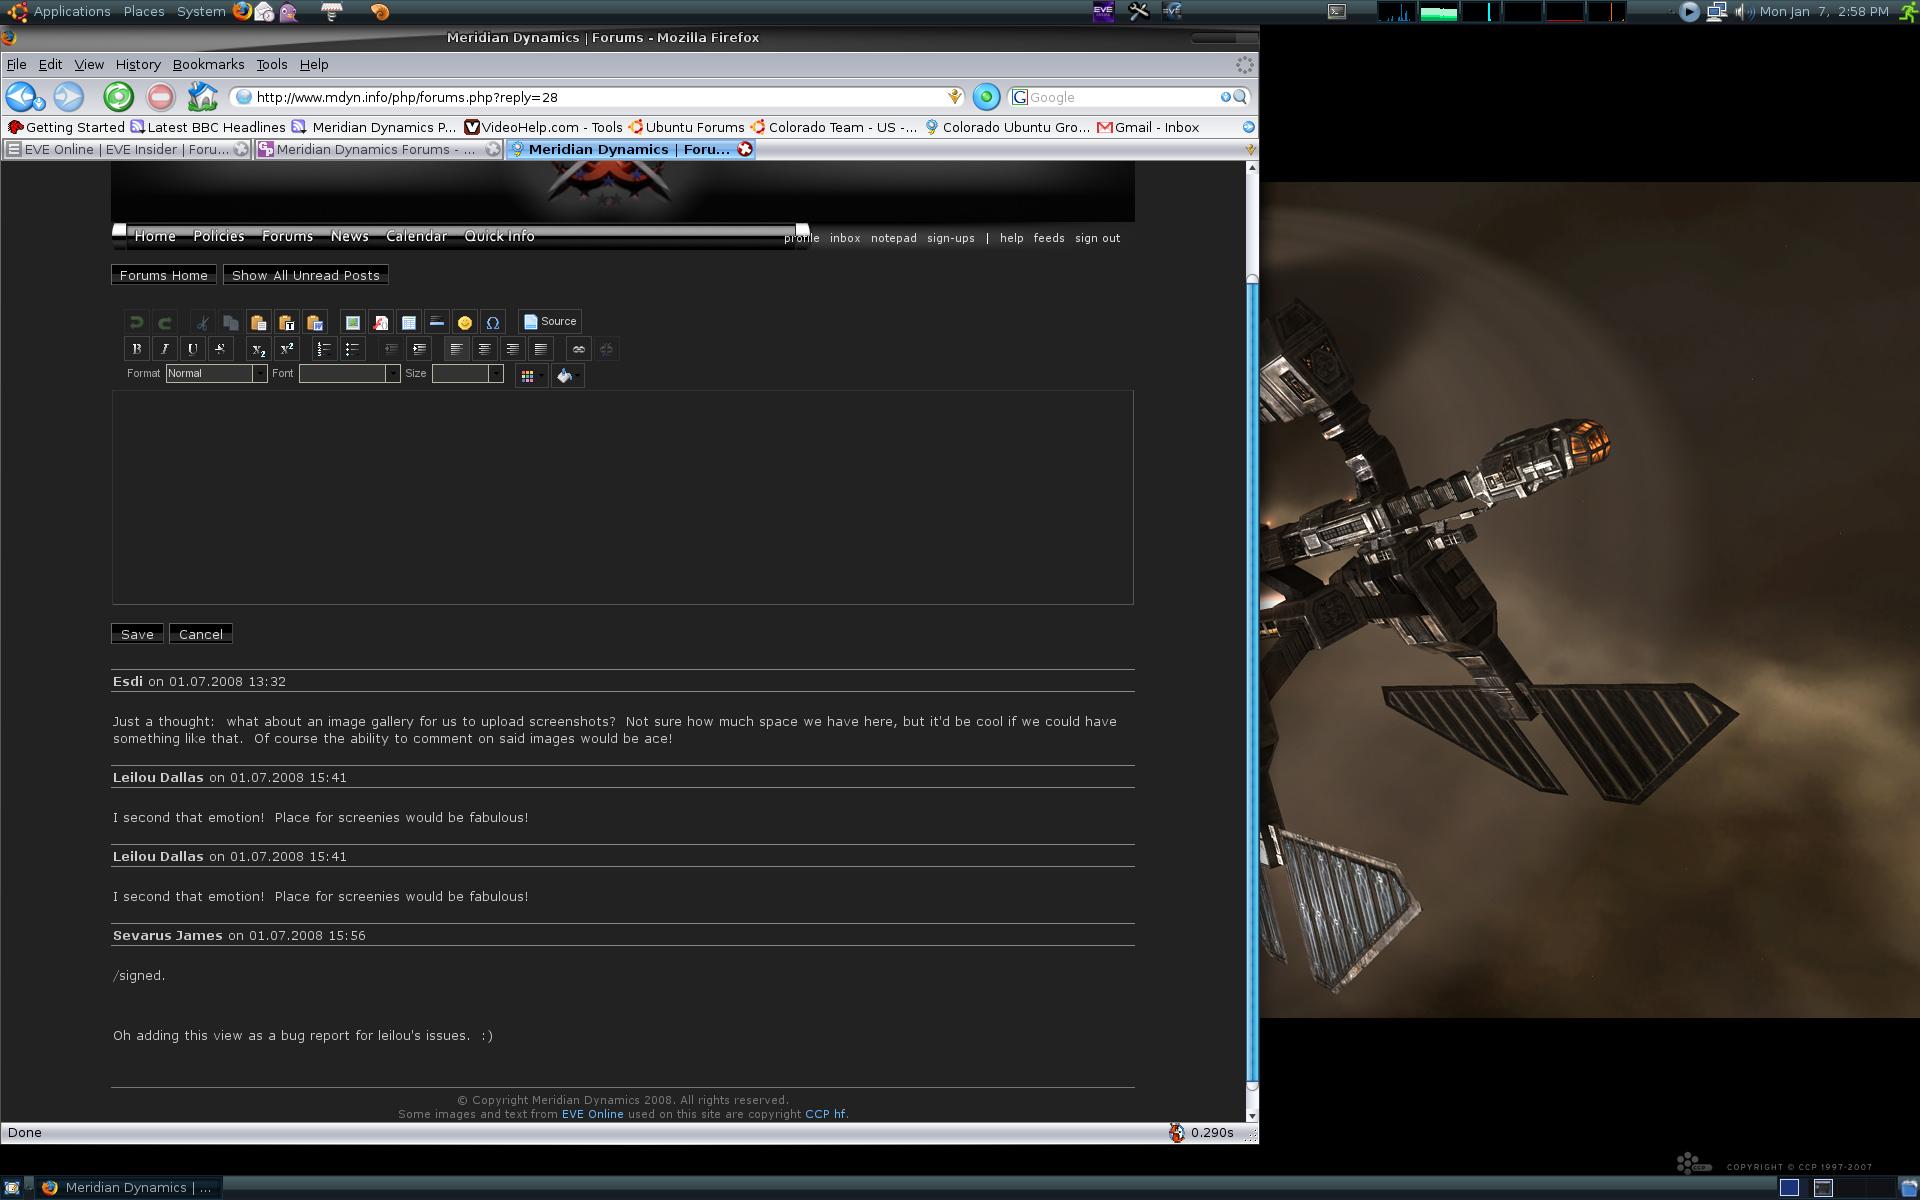This screenshot has height=1200, width=1920.
Task: Open the Font dropdown
Action: pyautogui.click(x=349, y=373)
